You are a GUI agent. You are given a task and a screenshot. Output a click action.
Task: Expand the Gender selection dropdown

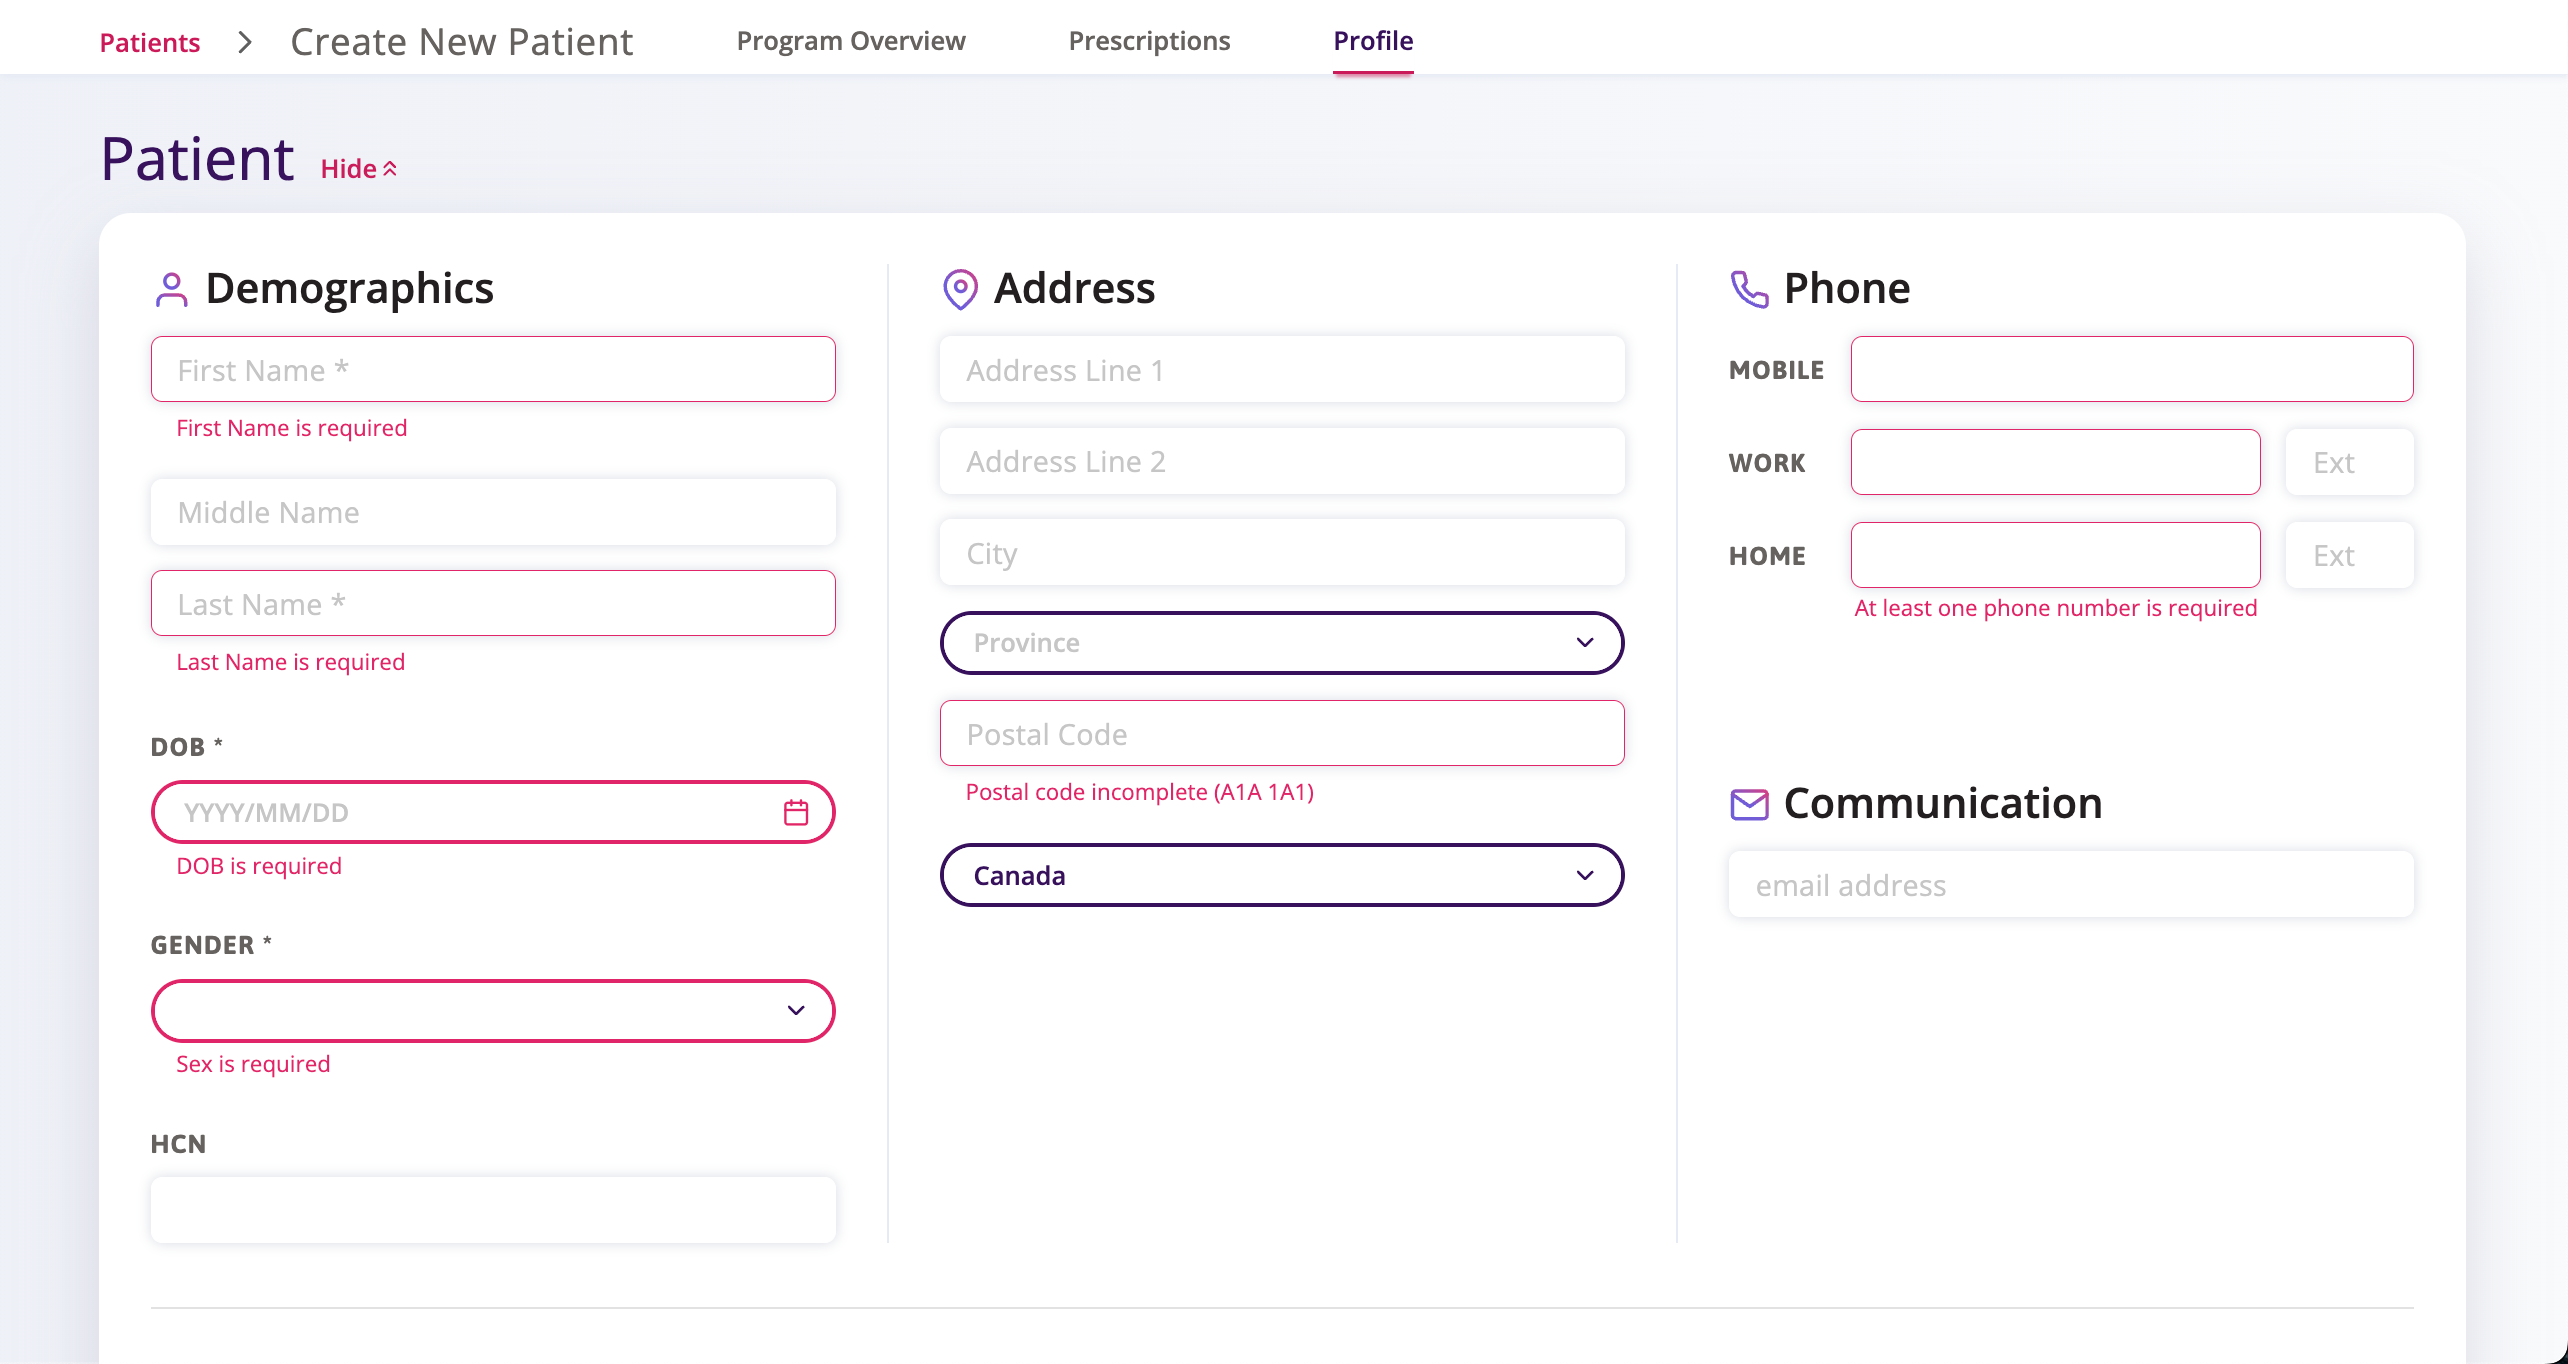[493, 1010]
